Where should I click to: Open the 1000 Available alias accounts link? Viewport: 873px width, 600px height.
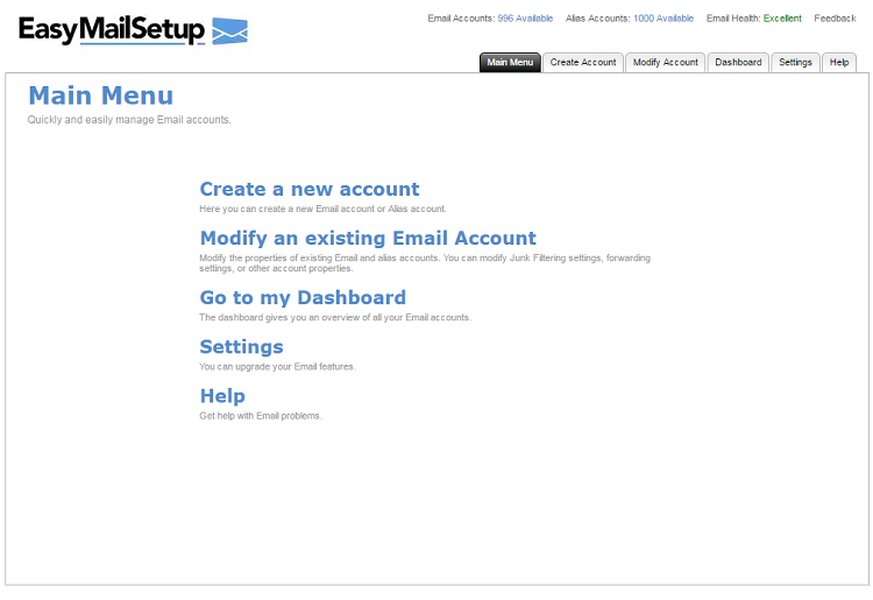coord(664,18)
